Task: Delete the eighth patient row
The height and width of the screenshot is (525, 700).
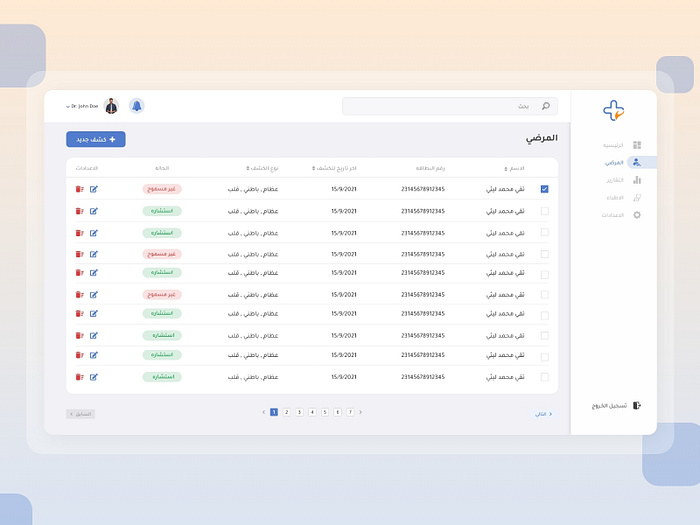Action: pyautogui.click(x=79, y=336)
